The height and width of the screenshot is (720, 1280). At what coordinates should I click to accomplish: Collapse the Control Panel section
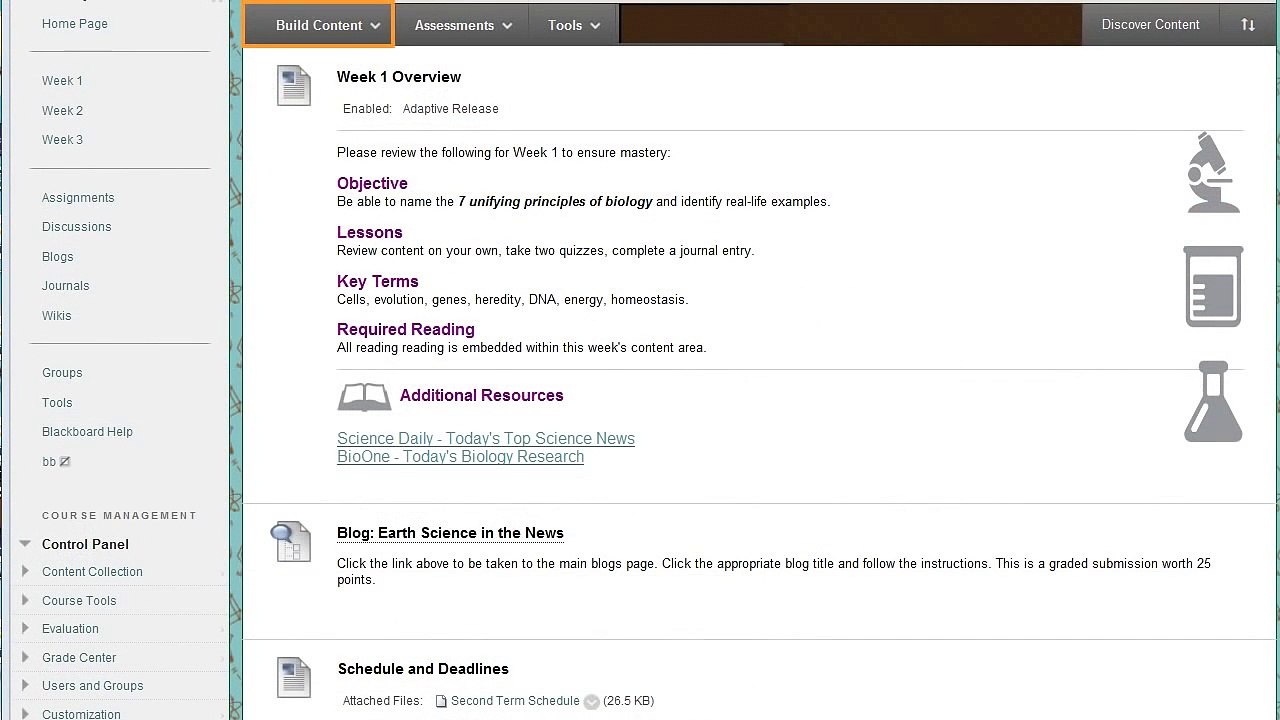tap(25, 544)
